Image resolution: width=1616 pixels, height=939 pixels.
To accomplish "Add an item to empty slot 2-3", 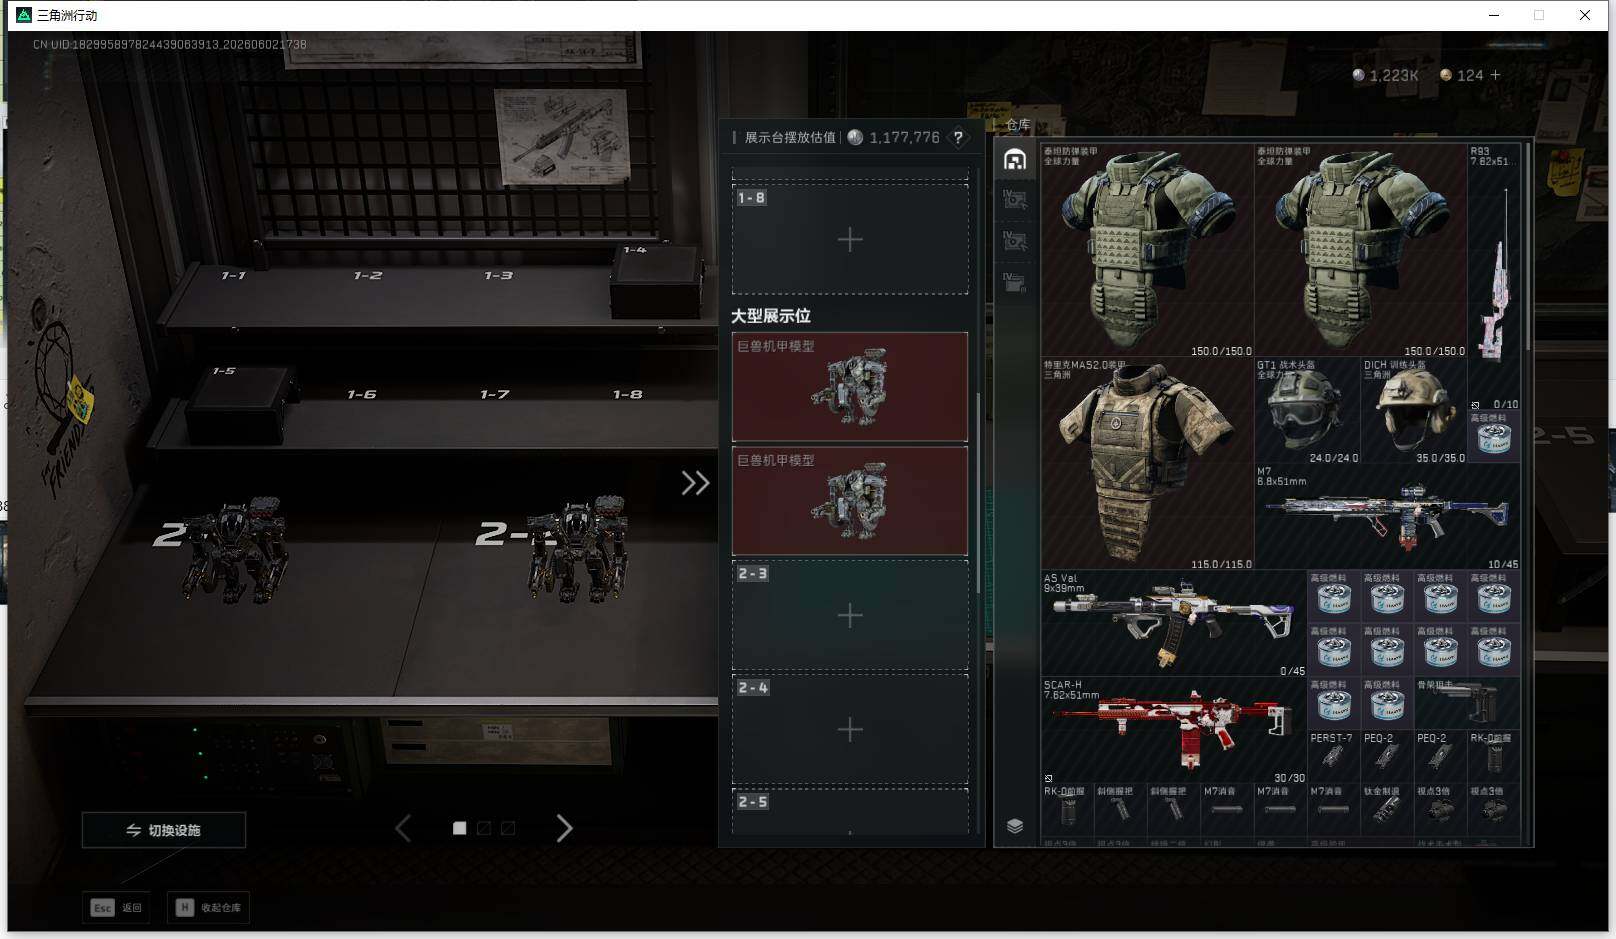I will coord(850,615).
